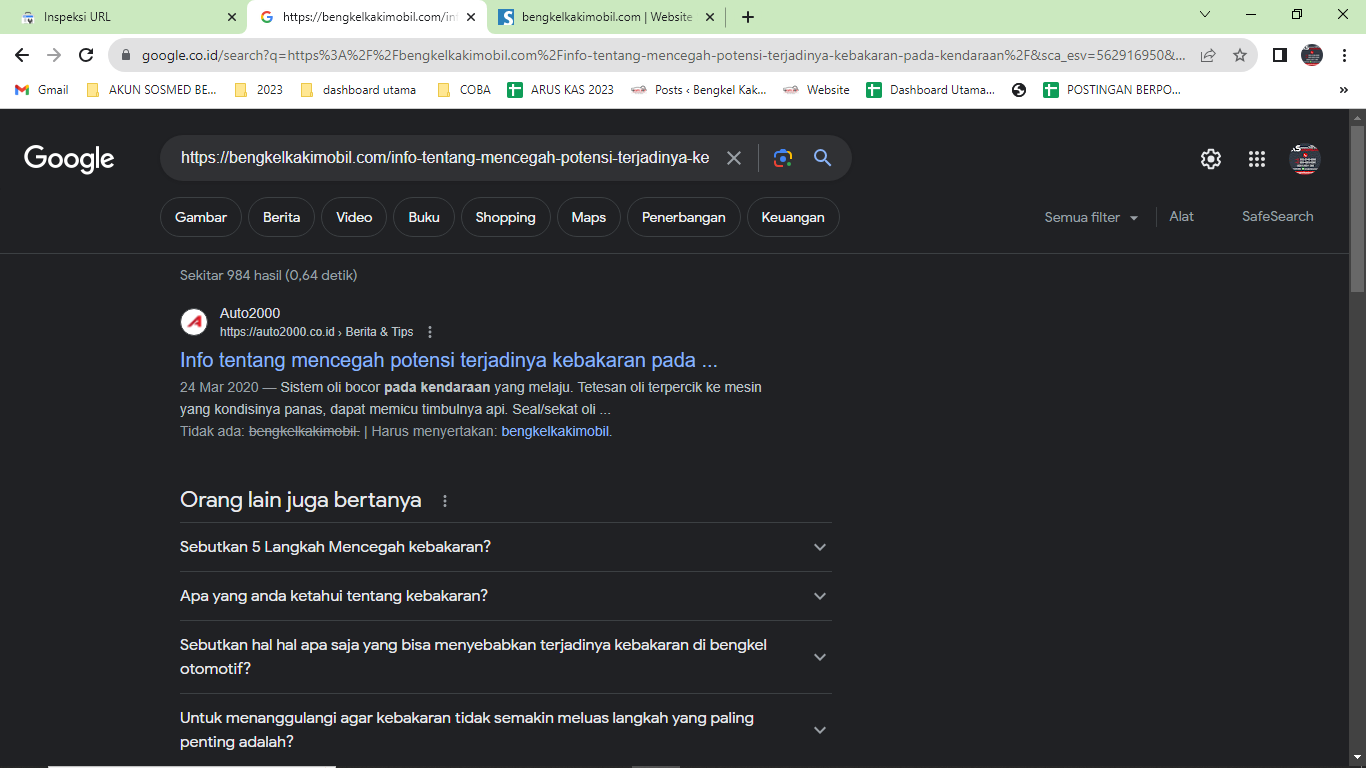The width and height of the screenshot is (1366, 768).
Task: Reload the current page
Action: [86, 55]
